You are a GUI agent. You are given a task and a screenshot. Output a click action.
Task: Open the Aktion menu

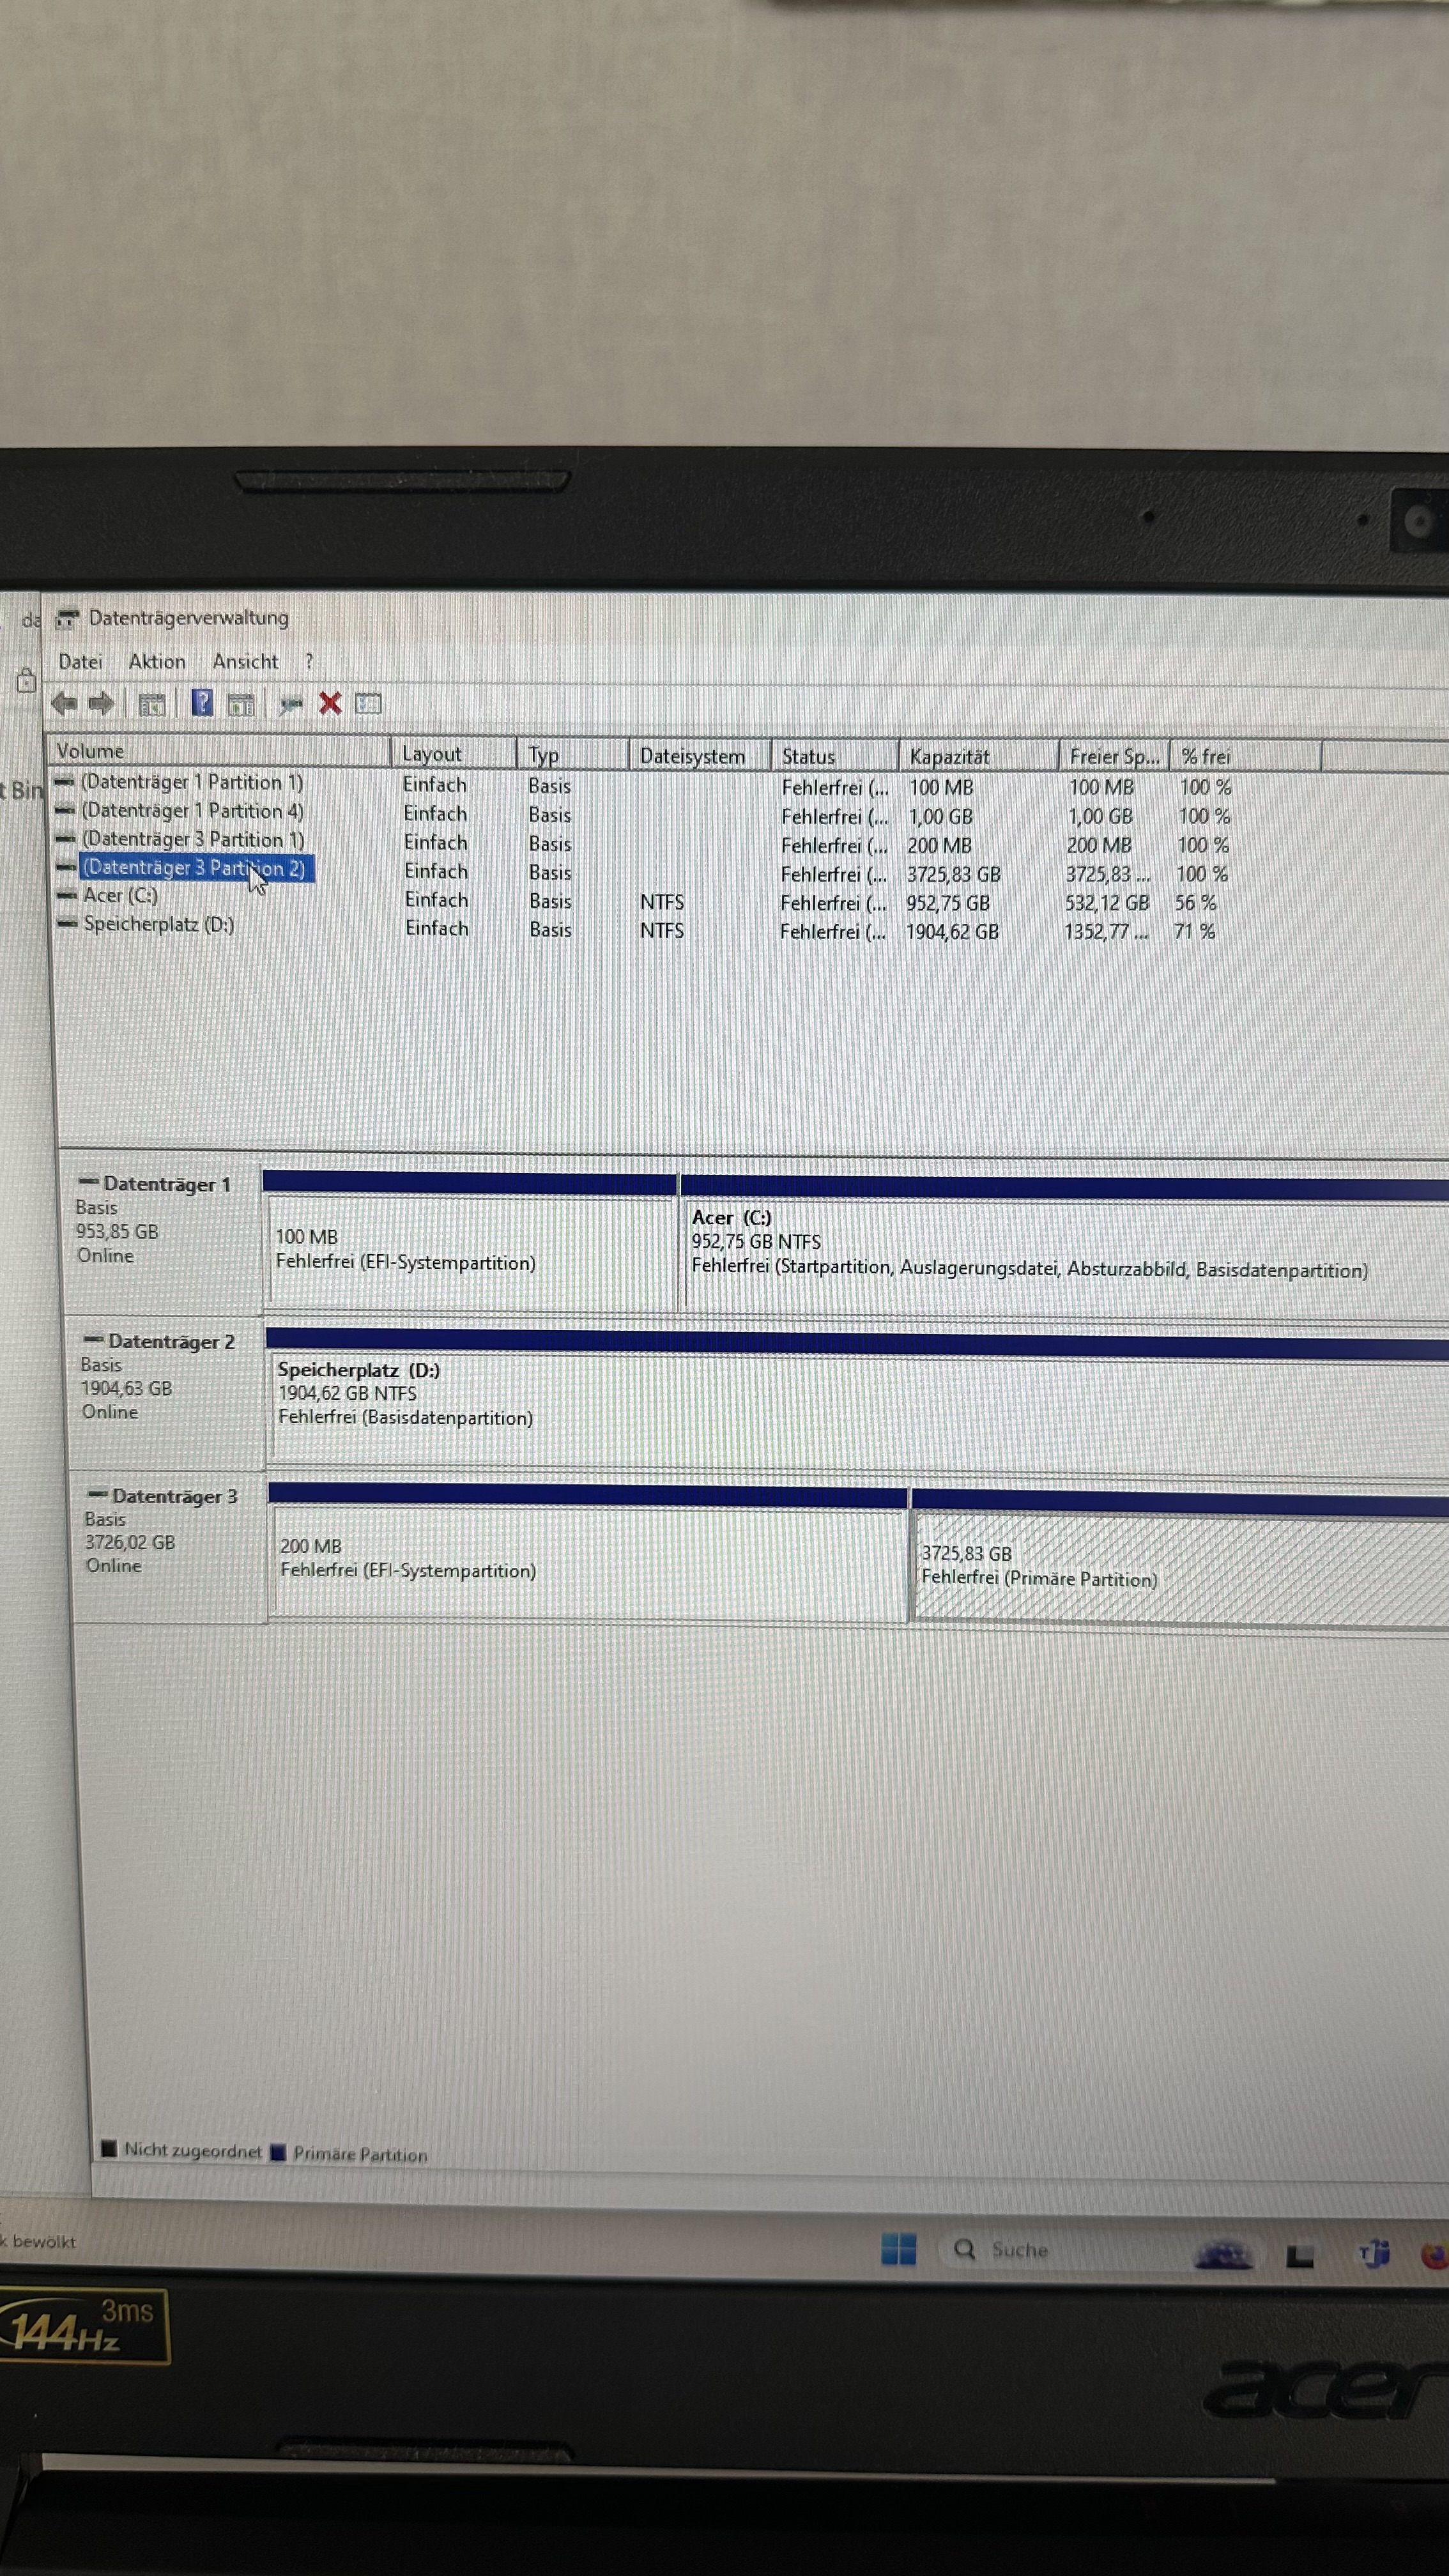[157, 661]
